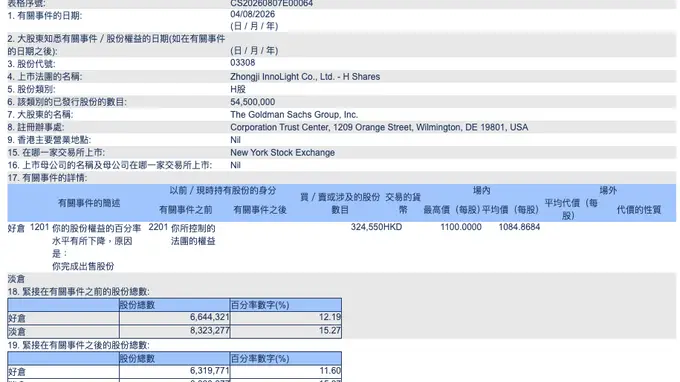Select the 買/賣或涉及的股份數目 header

pos(340,203)
